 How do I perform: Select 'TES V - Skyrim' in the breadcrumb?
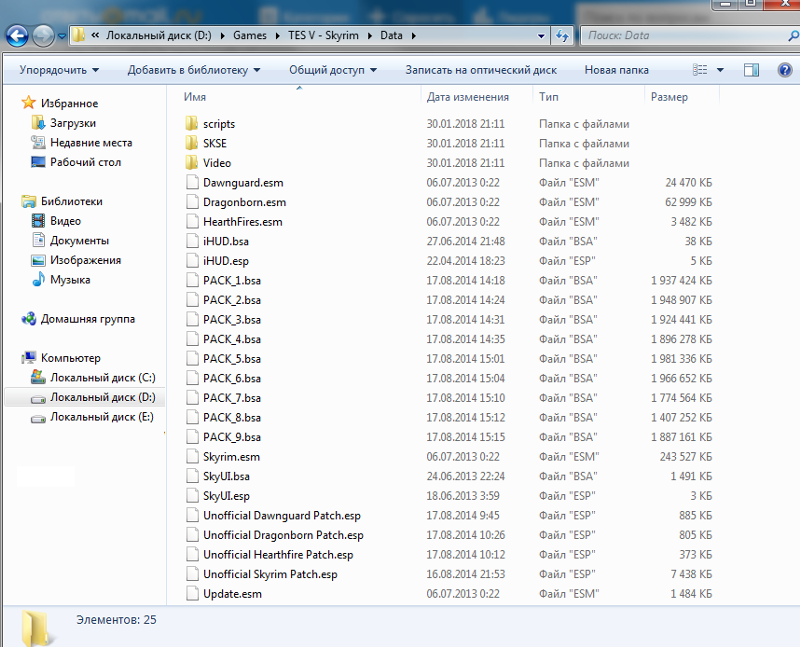[x=323, y=36]
